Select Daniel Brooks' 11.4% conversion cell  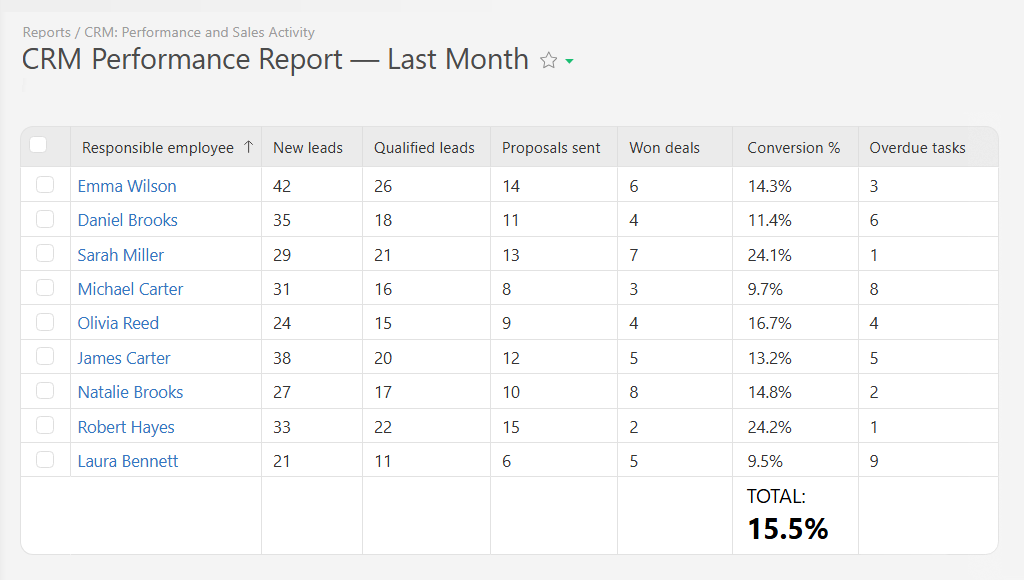[x=795, y=219]
